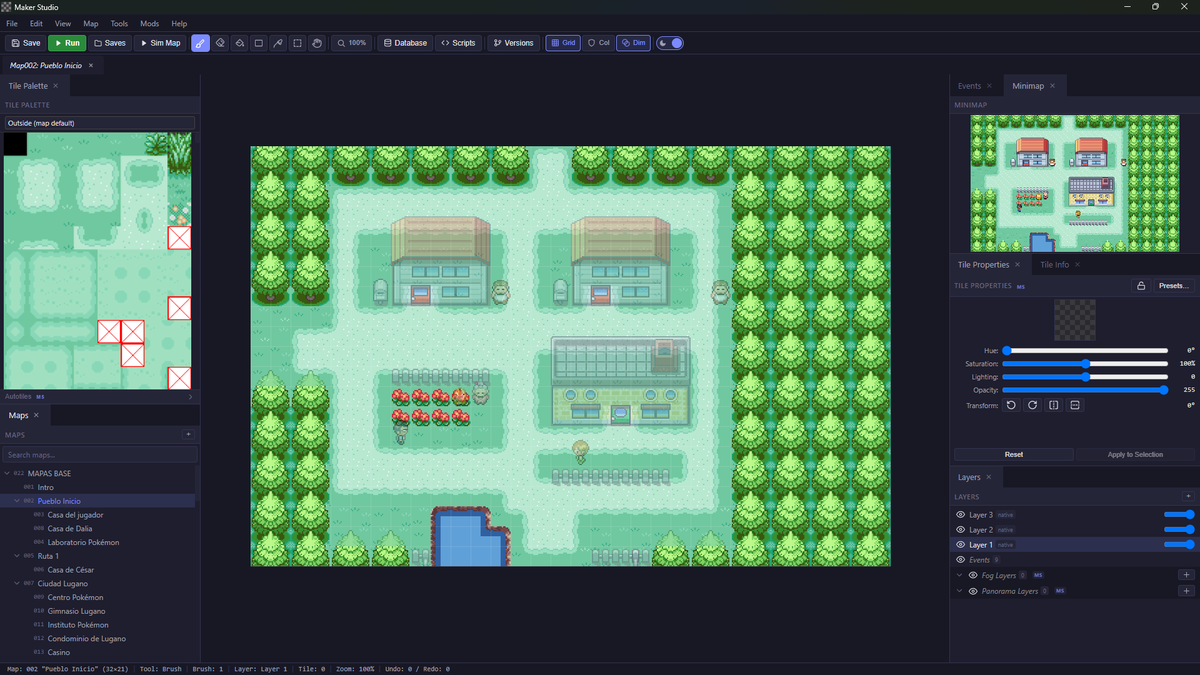Toggle the Dim layers option
This screenshot has height=675, width=1200.
[633, 43]
